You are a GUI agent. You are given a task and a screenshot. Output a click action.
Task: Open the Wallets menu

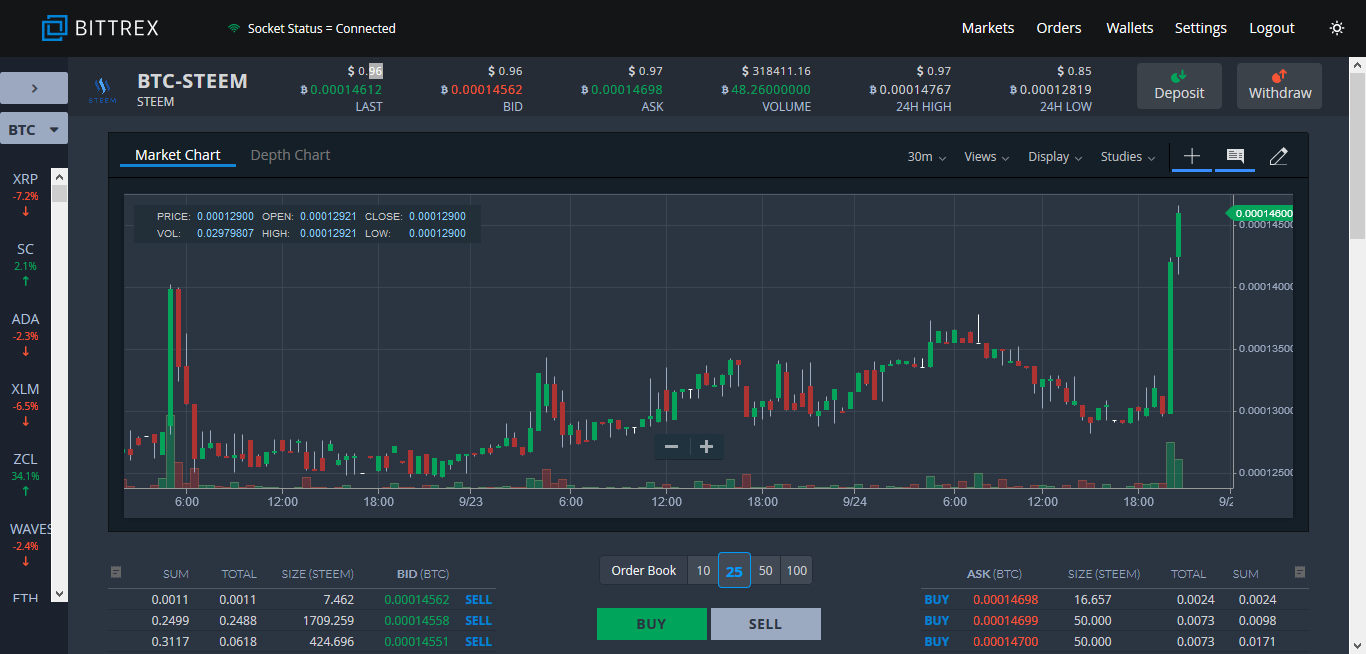1129,28
